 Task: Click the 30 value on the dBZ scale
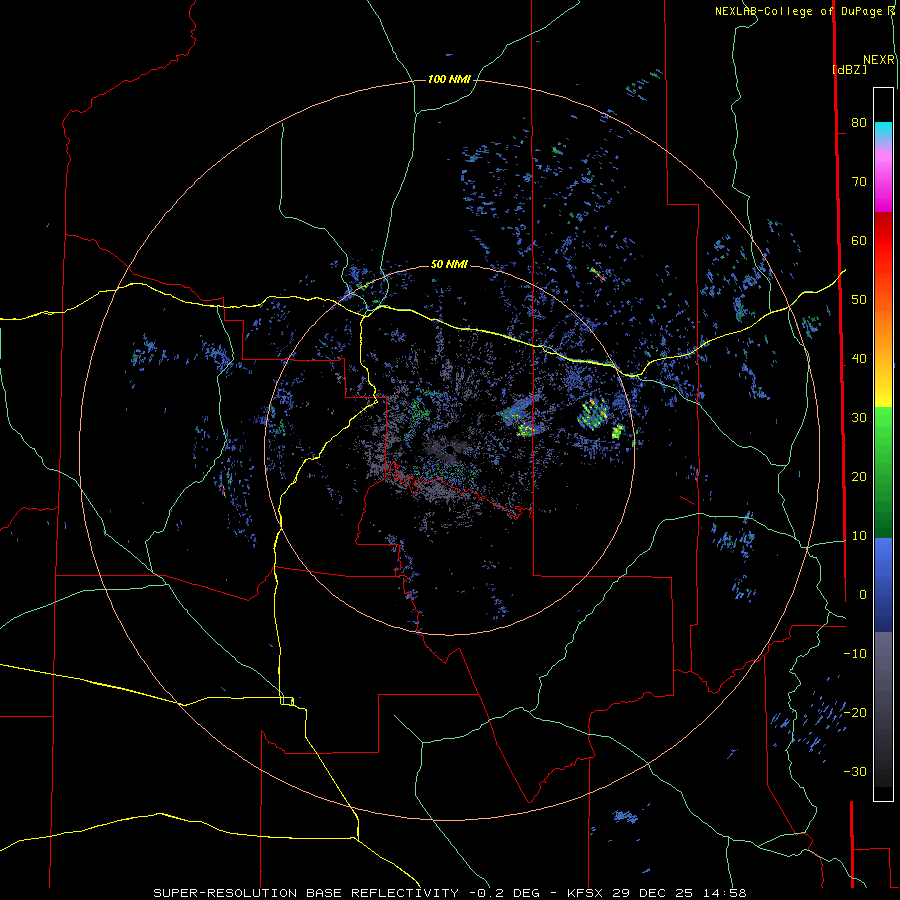pos(859,418)
